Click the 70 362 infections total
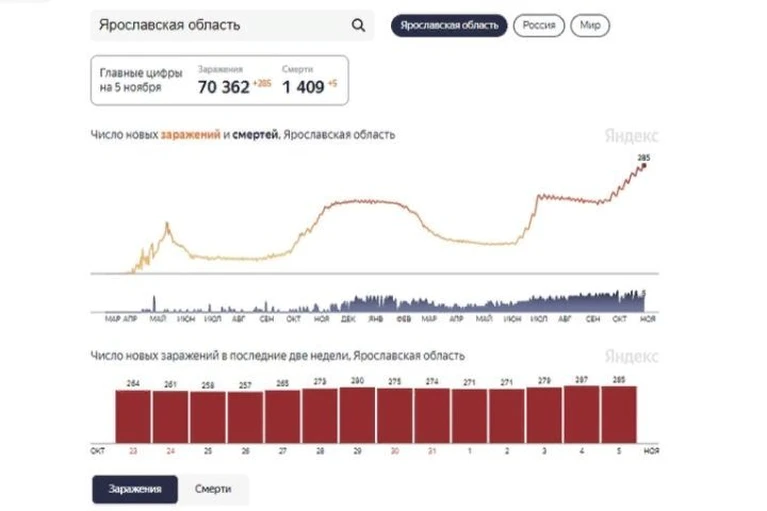This screenshot has height=511, width=767. [x=224, y=88]
